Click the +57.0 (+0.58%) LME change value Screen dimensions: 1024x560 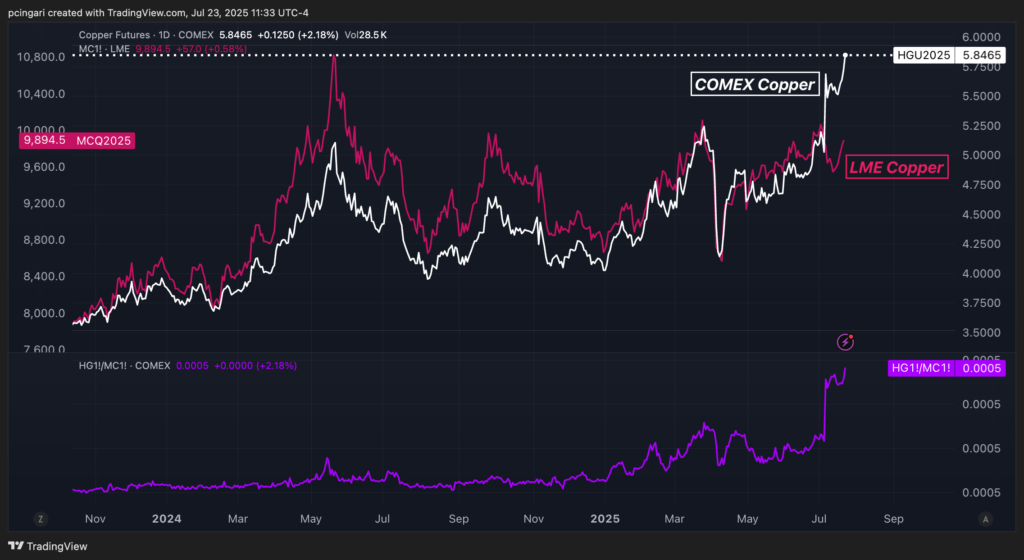click(x=212, y=49)
